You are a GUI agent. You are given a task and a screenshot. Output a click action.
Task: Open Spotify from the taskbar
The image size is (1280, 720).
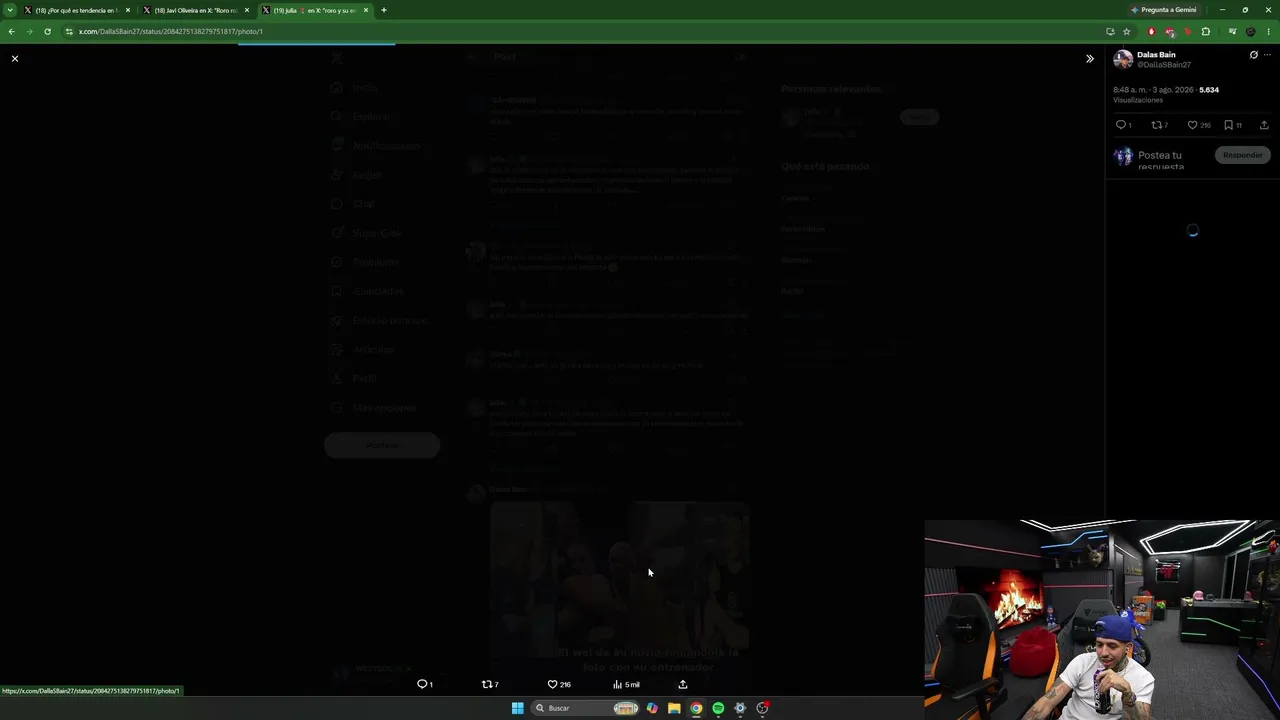point(718,708)
